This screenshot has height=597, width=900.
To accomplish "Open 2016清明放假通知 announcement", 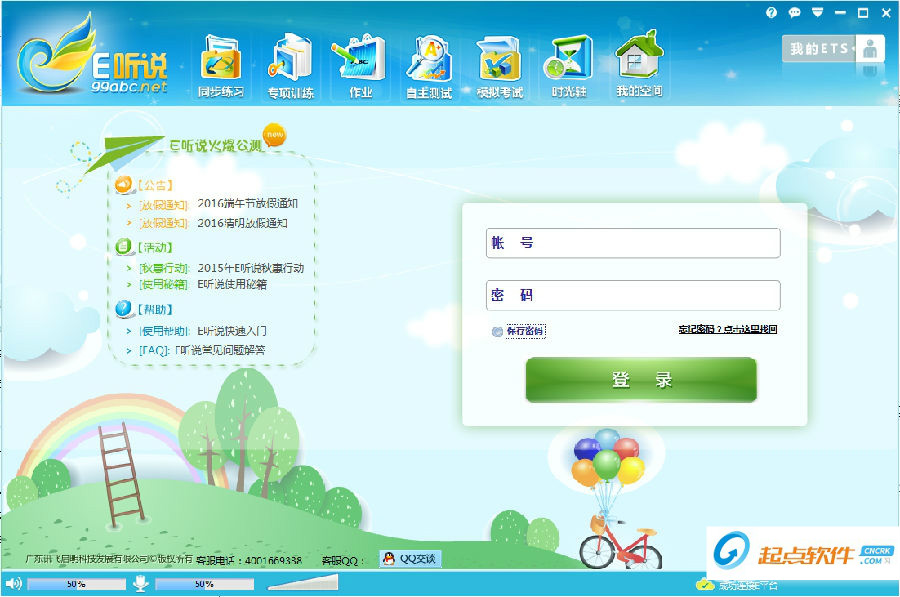I will [x=242, y=223].
